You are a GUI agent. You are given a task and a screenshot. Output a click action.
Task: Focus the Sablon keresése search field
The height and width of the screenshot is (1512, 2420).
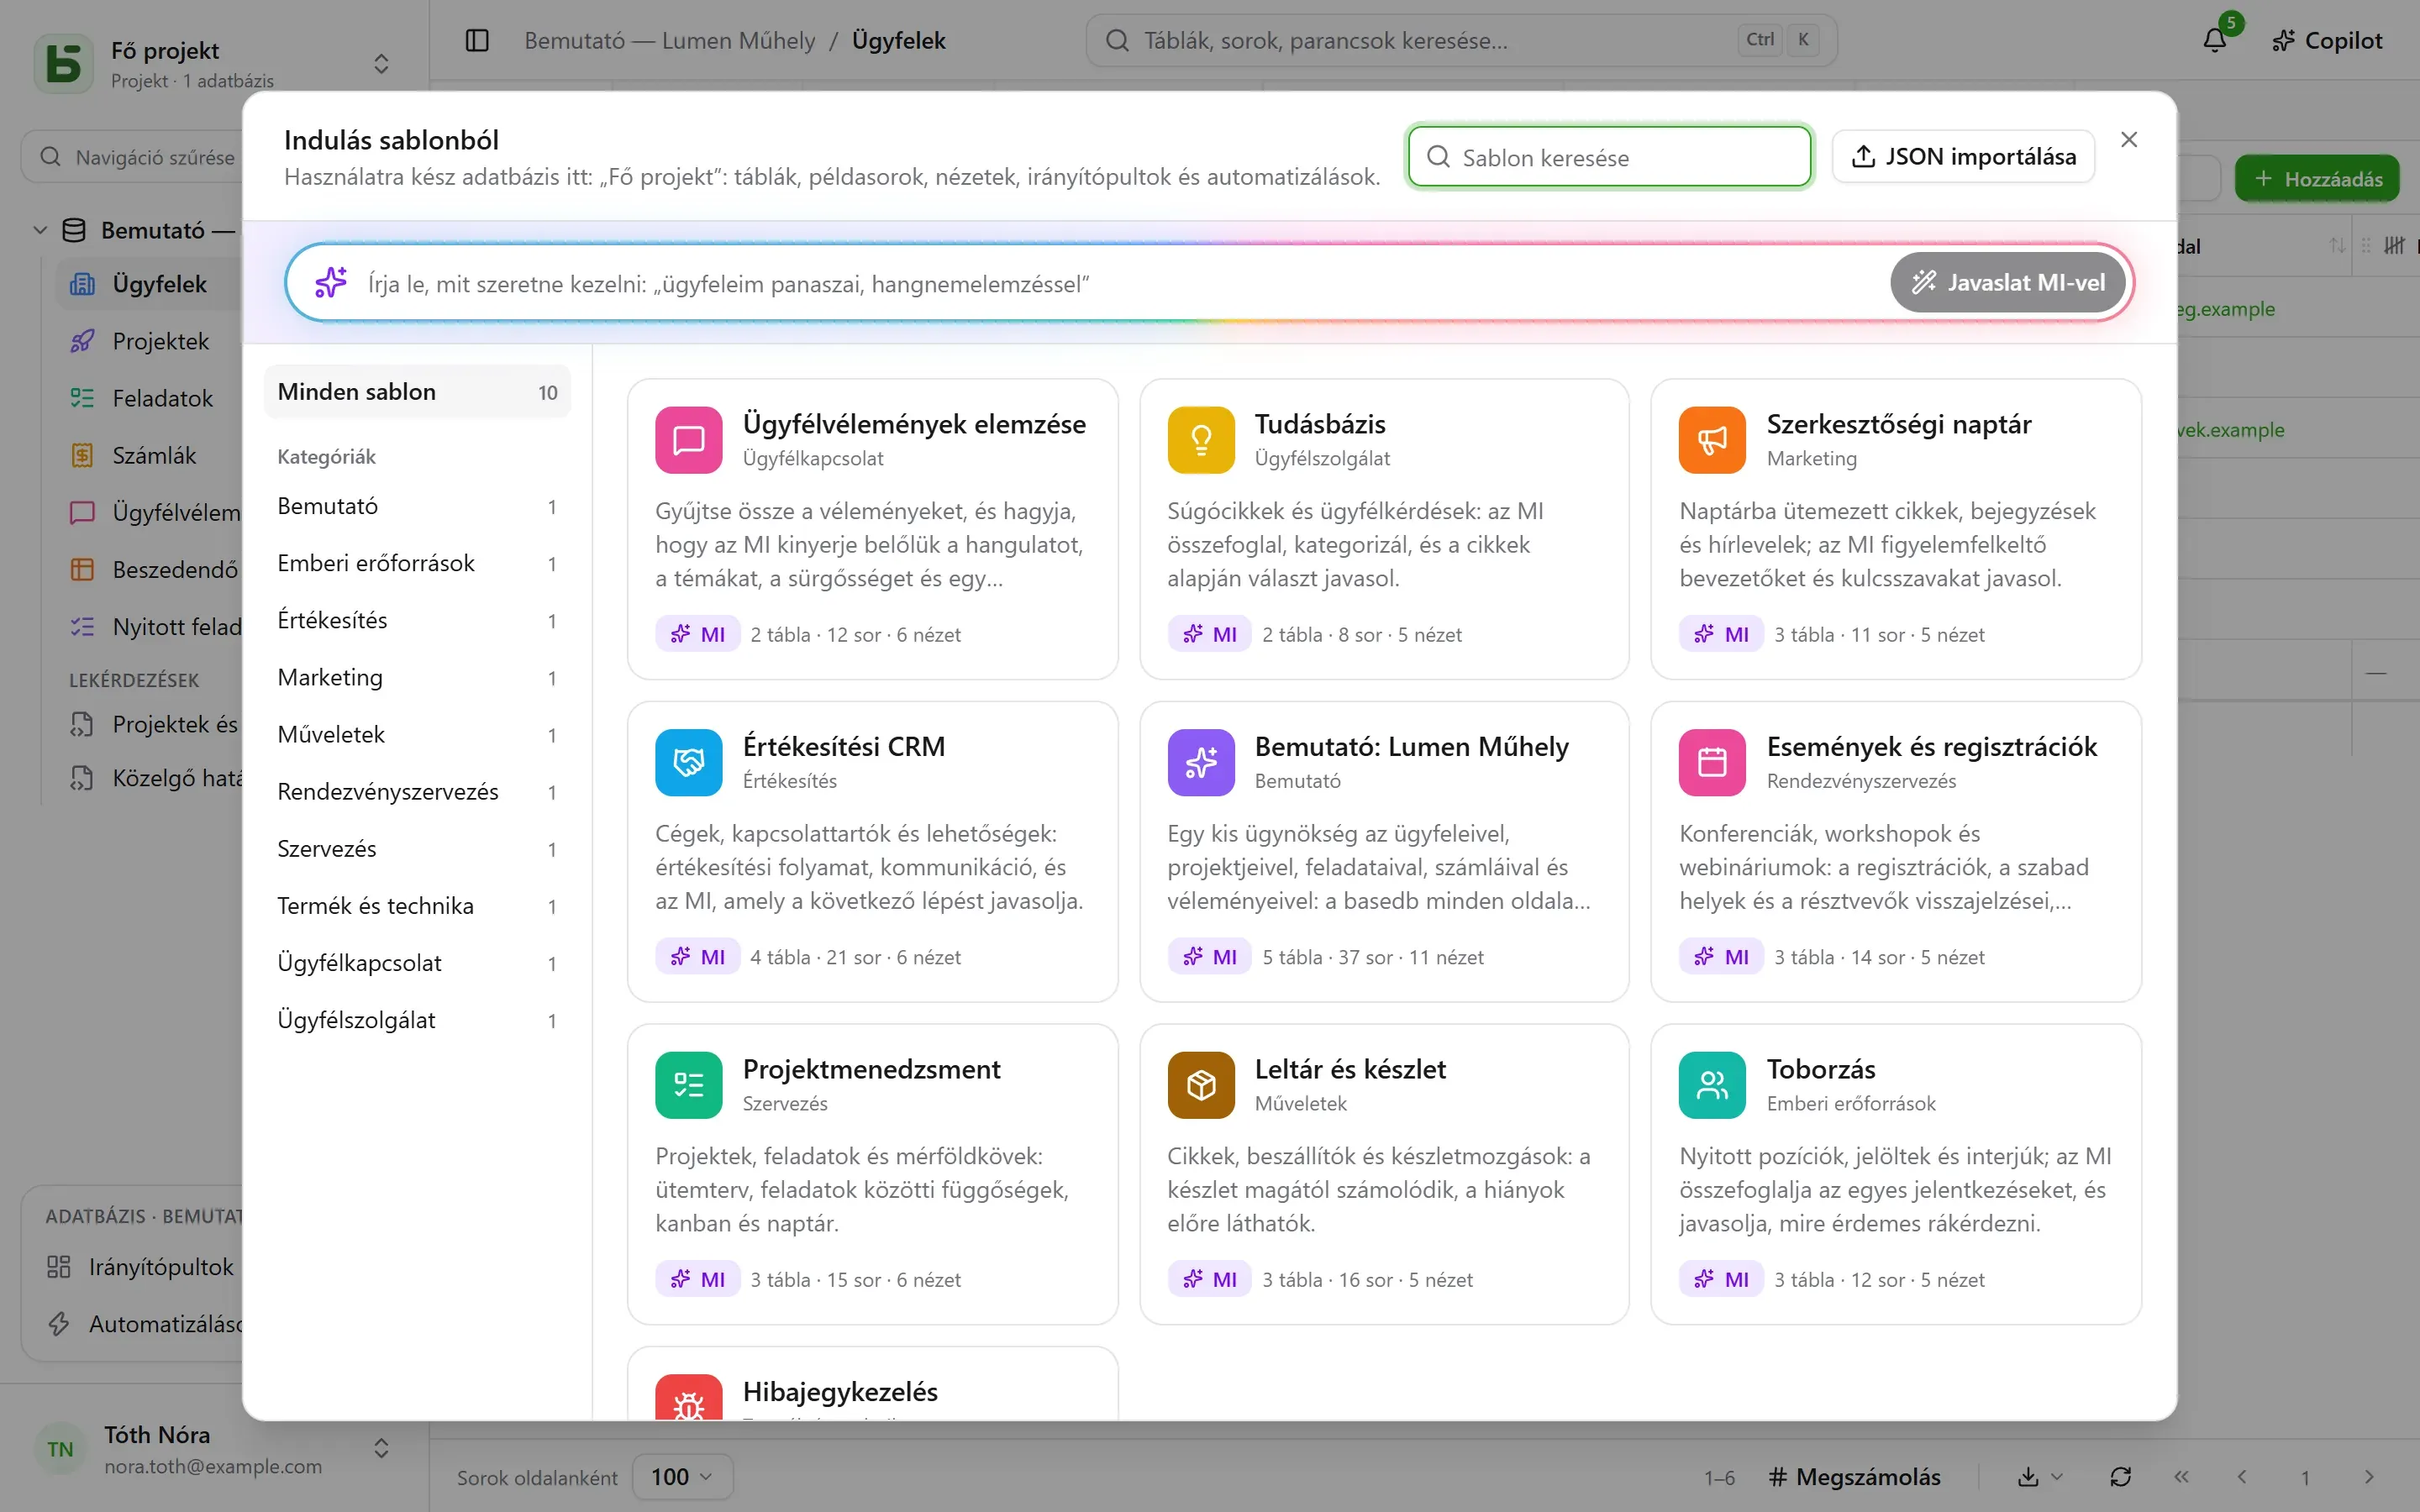[1609, 157]
